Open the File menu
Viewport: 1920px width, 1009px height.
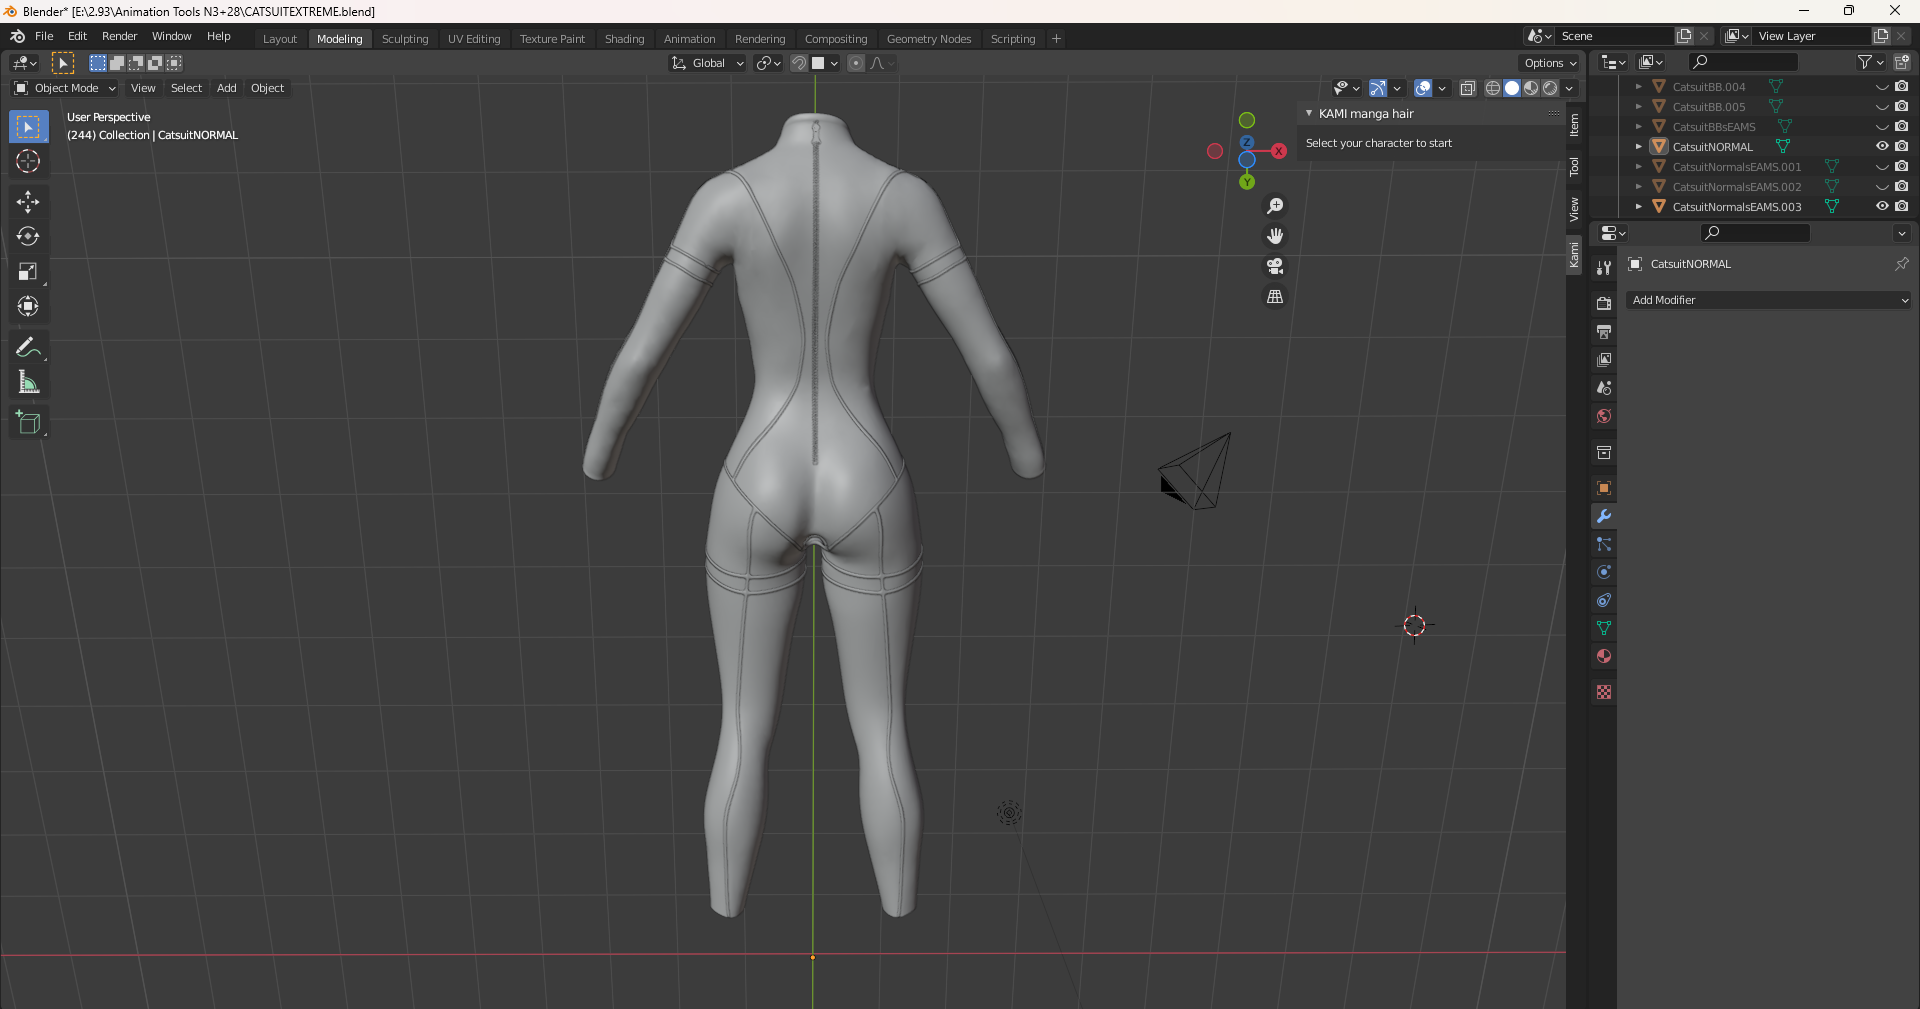(44, 36)
